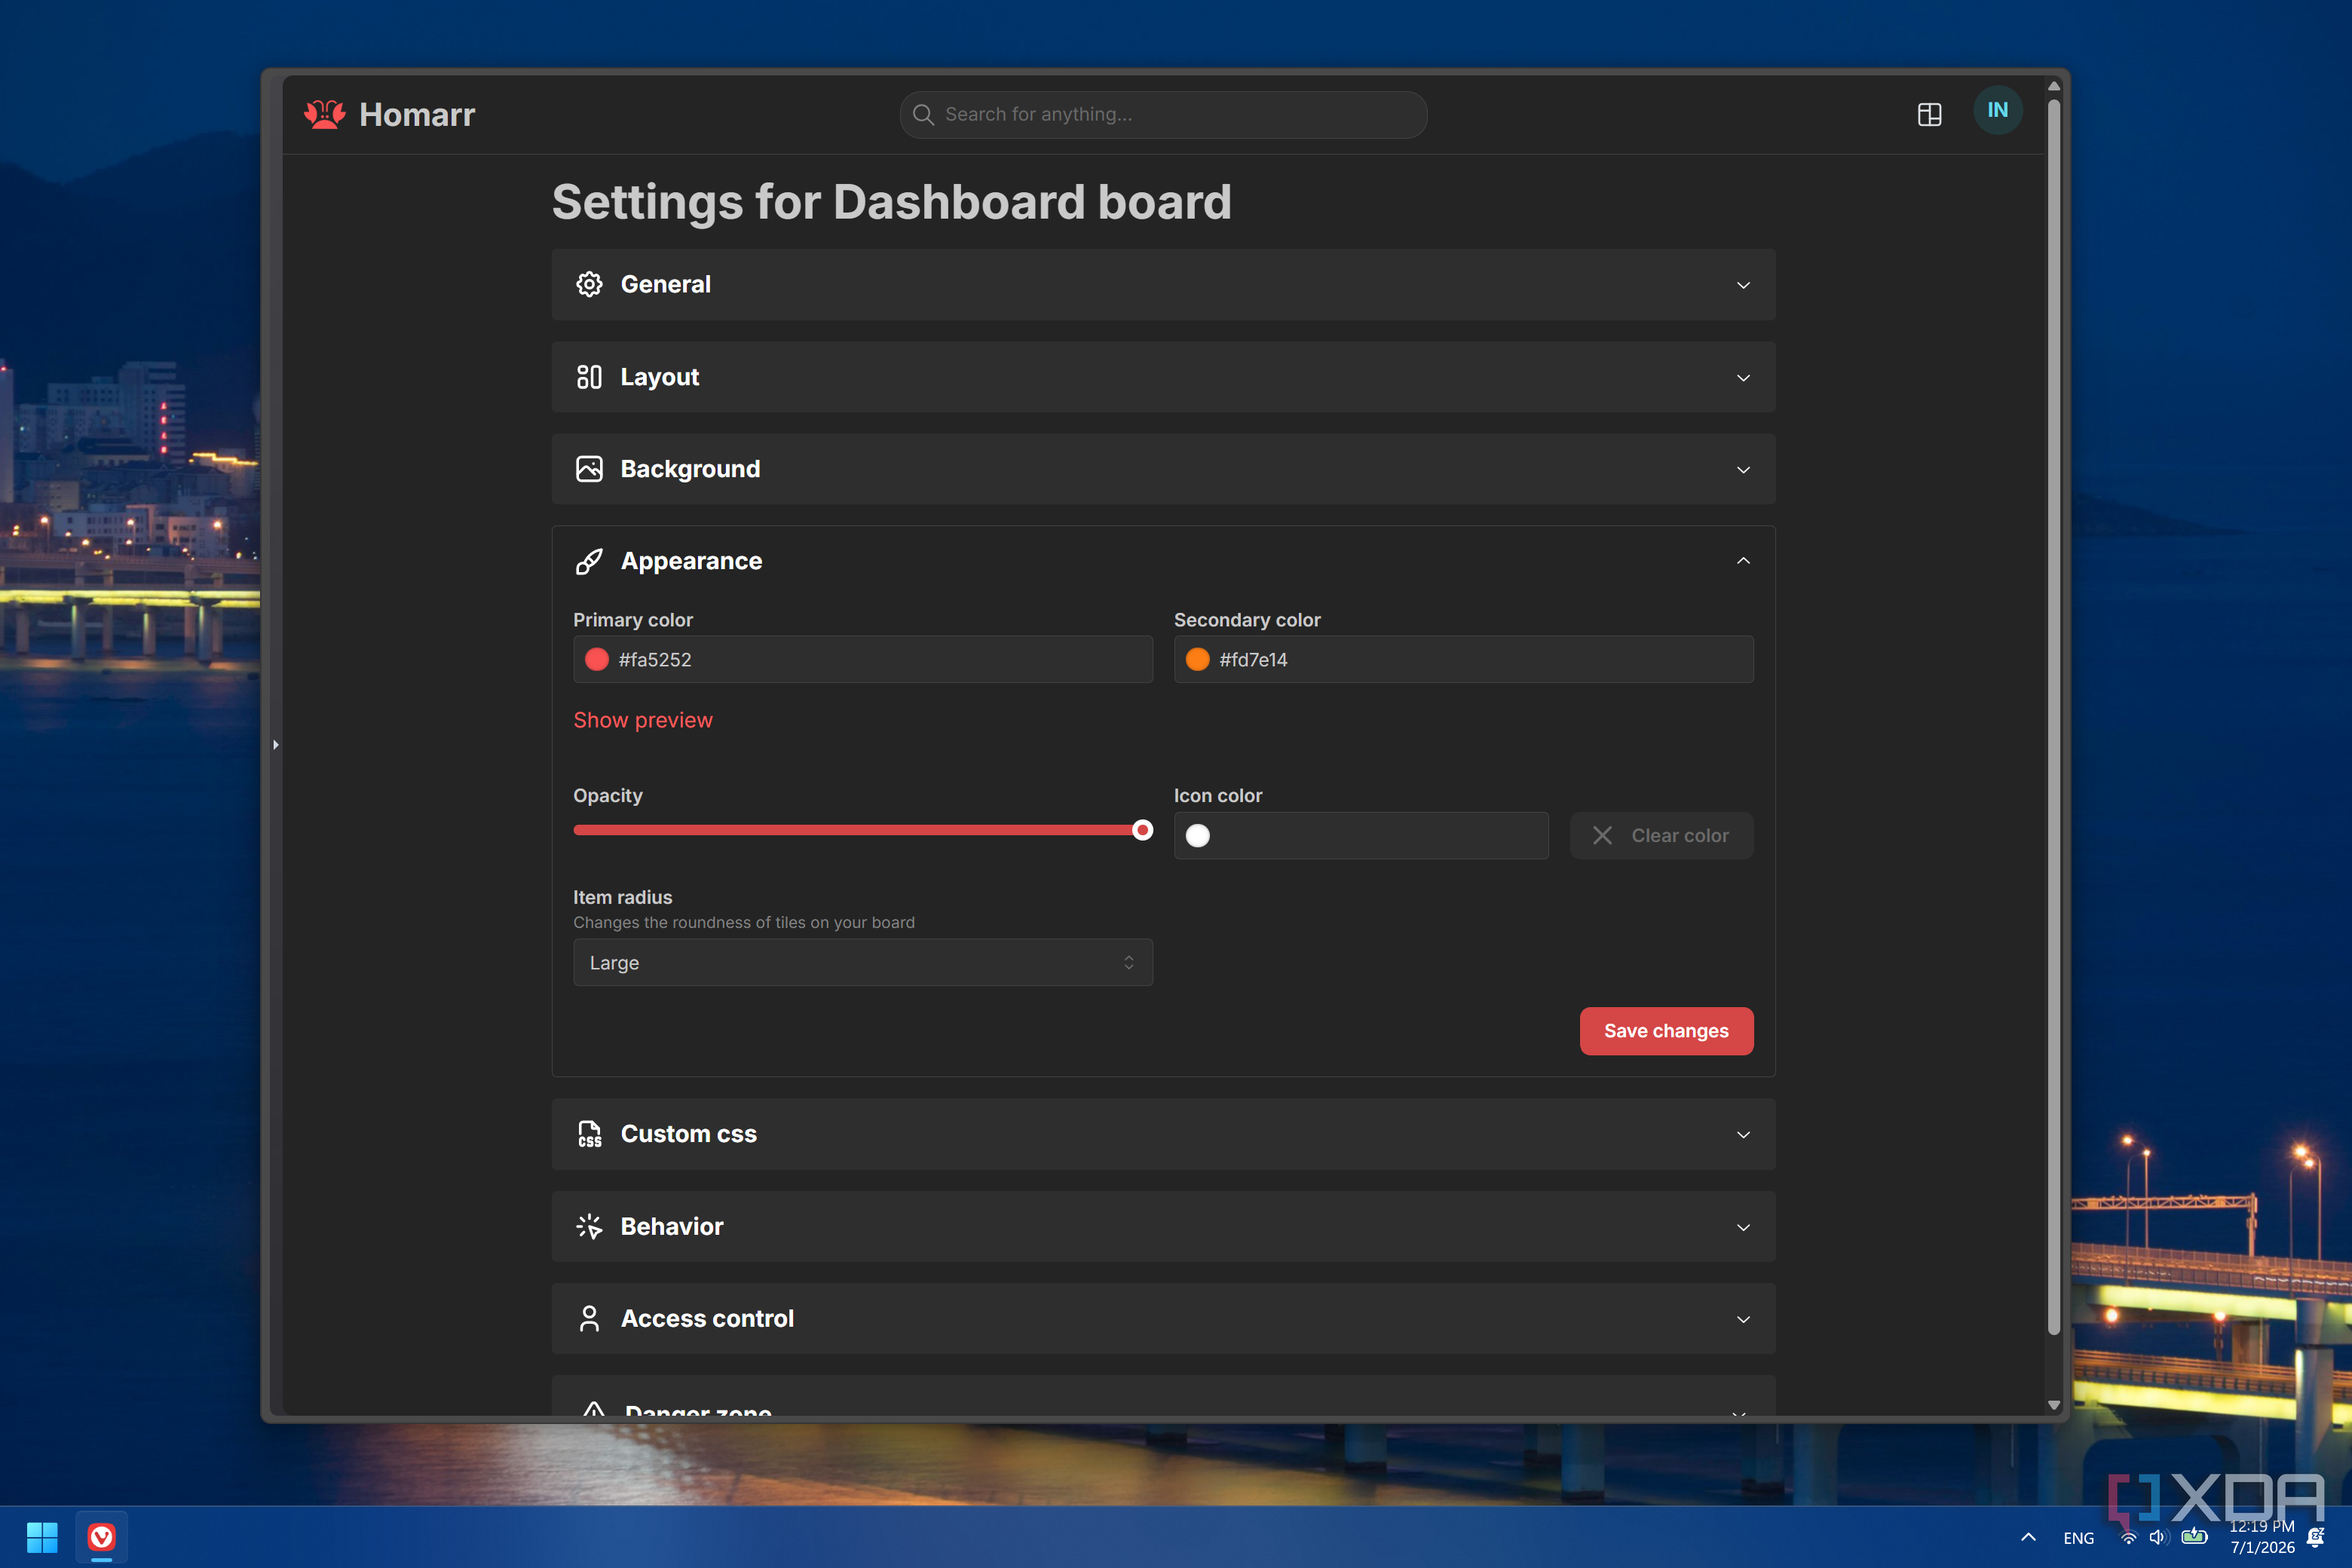The image size is (2352, 1568).
Task: Focus the Search for anything field
Action: pyautogui.click(x=1163, y=114)
